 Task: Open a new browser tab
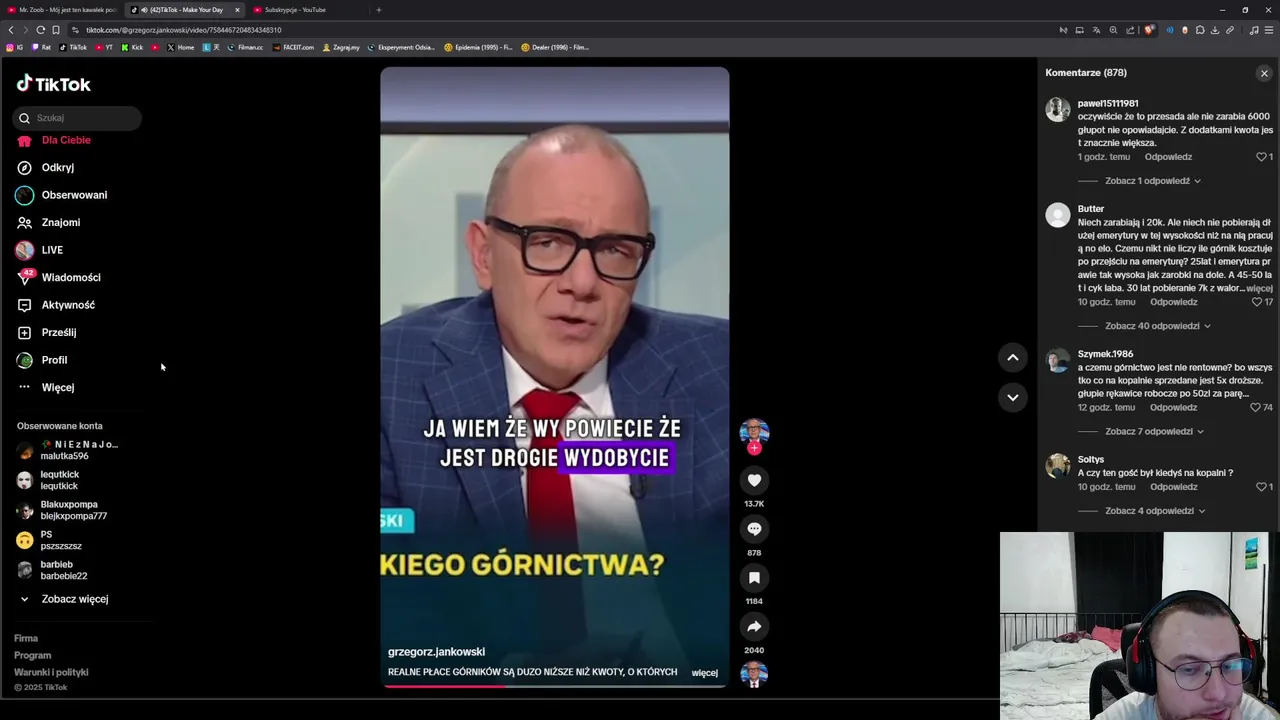pyautogui.click(x=378, y=10)
